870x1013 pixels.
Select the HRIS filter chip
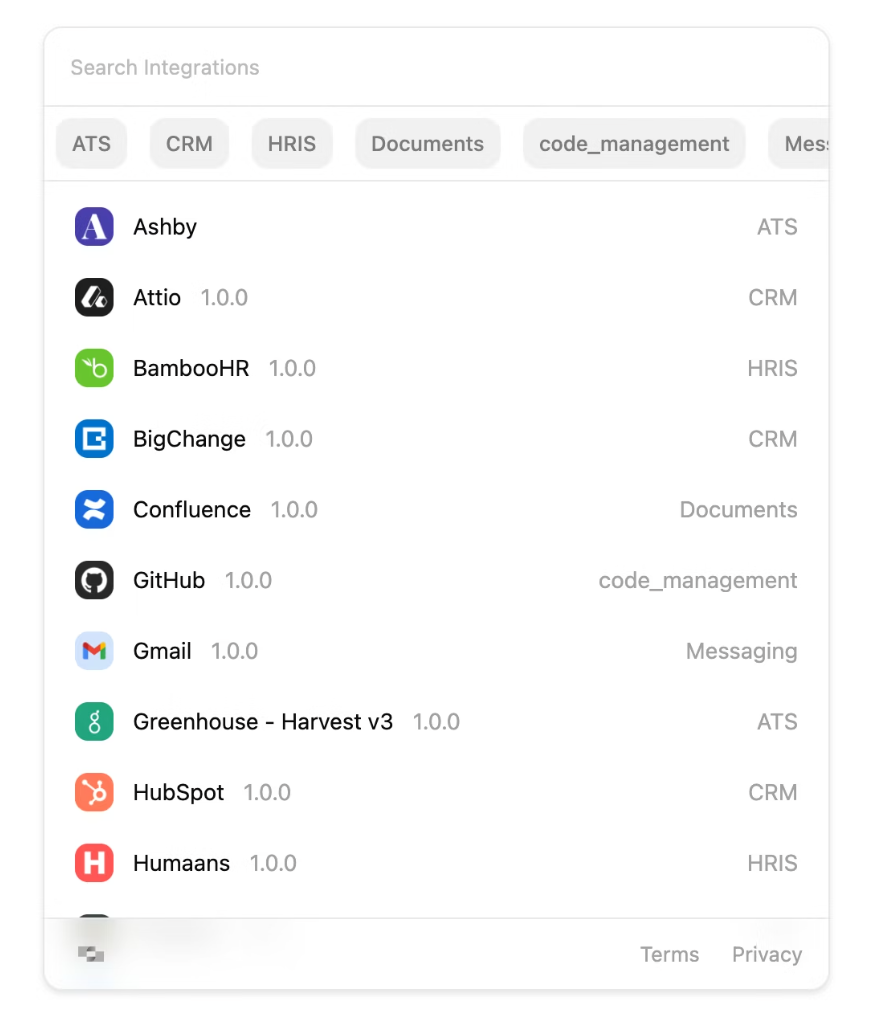292,143
